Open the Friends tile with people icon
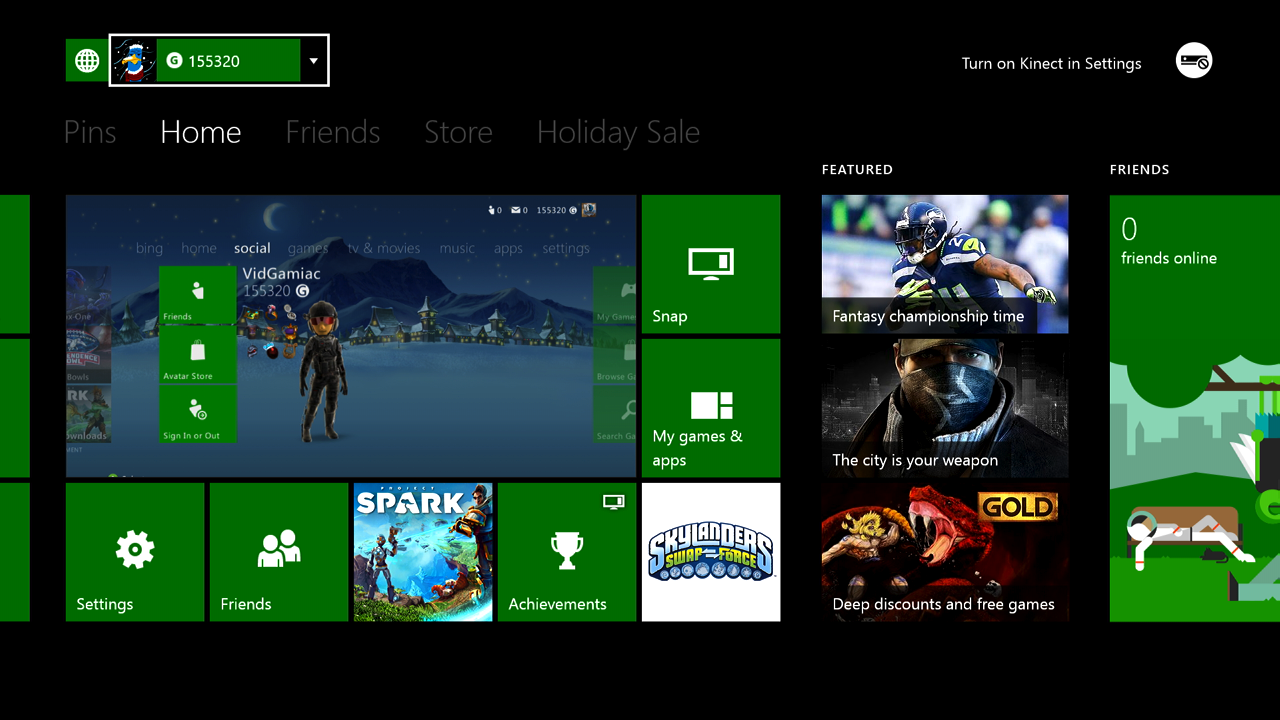 [279, 552]
